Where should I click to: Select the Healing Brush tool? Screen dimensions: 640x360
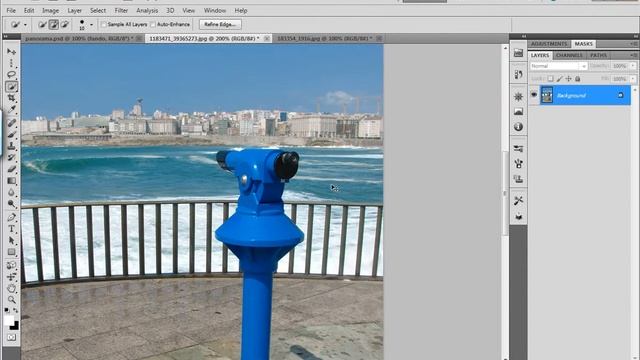[x=11, y=123]
